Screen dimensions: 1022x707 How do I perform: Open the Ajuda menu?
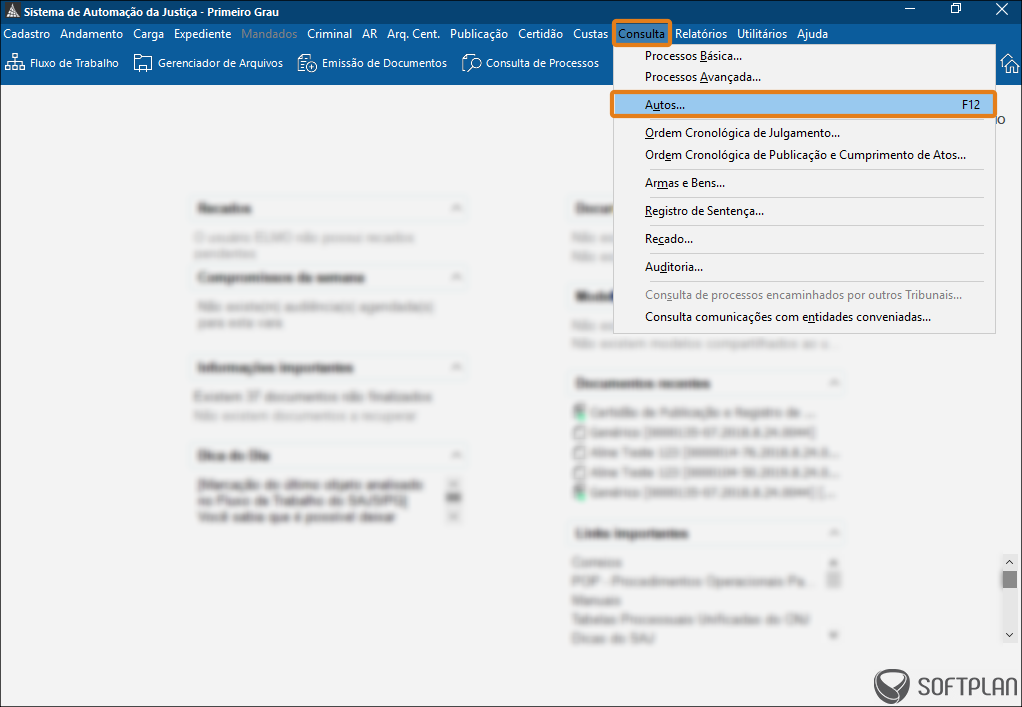(812, 34)
